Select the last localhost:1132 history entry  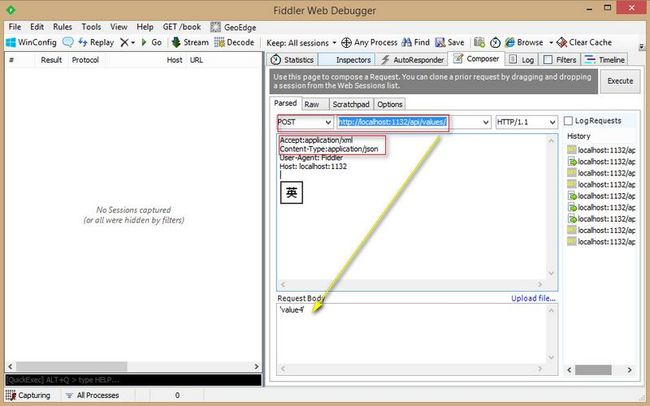[x=601, y=241]
